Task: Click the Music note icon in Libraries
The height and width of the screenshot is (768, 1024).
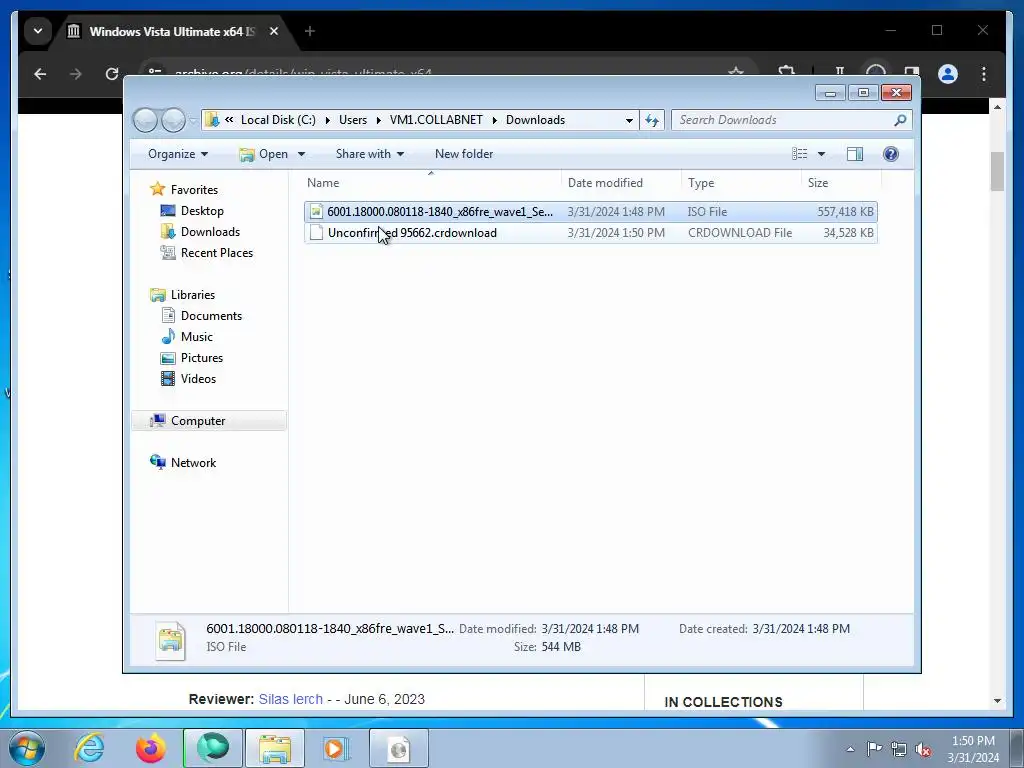Action: click(168, 336)
